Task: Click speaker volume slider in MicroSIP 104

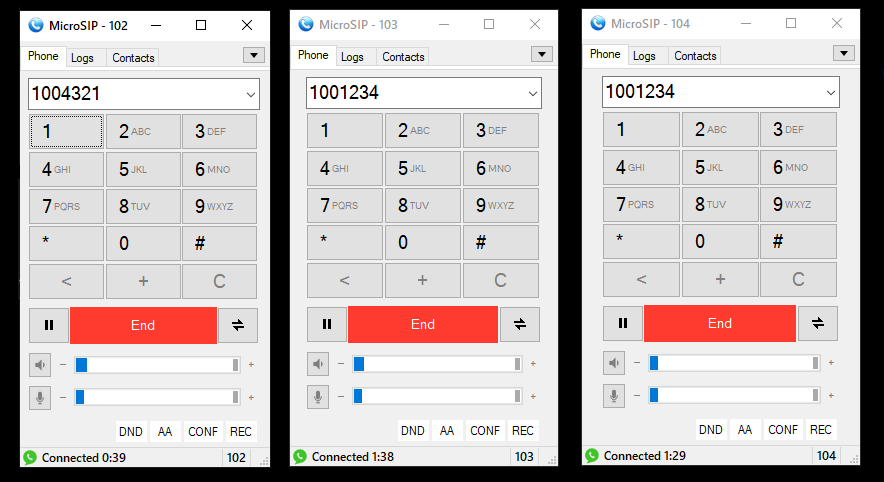Action: (x=734, y=362)
